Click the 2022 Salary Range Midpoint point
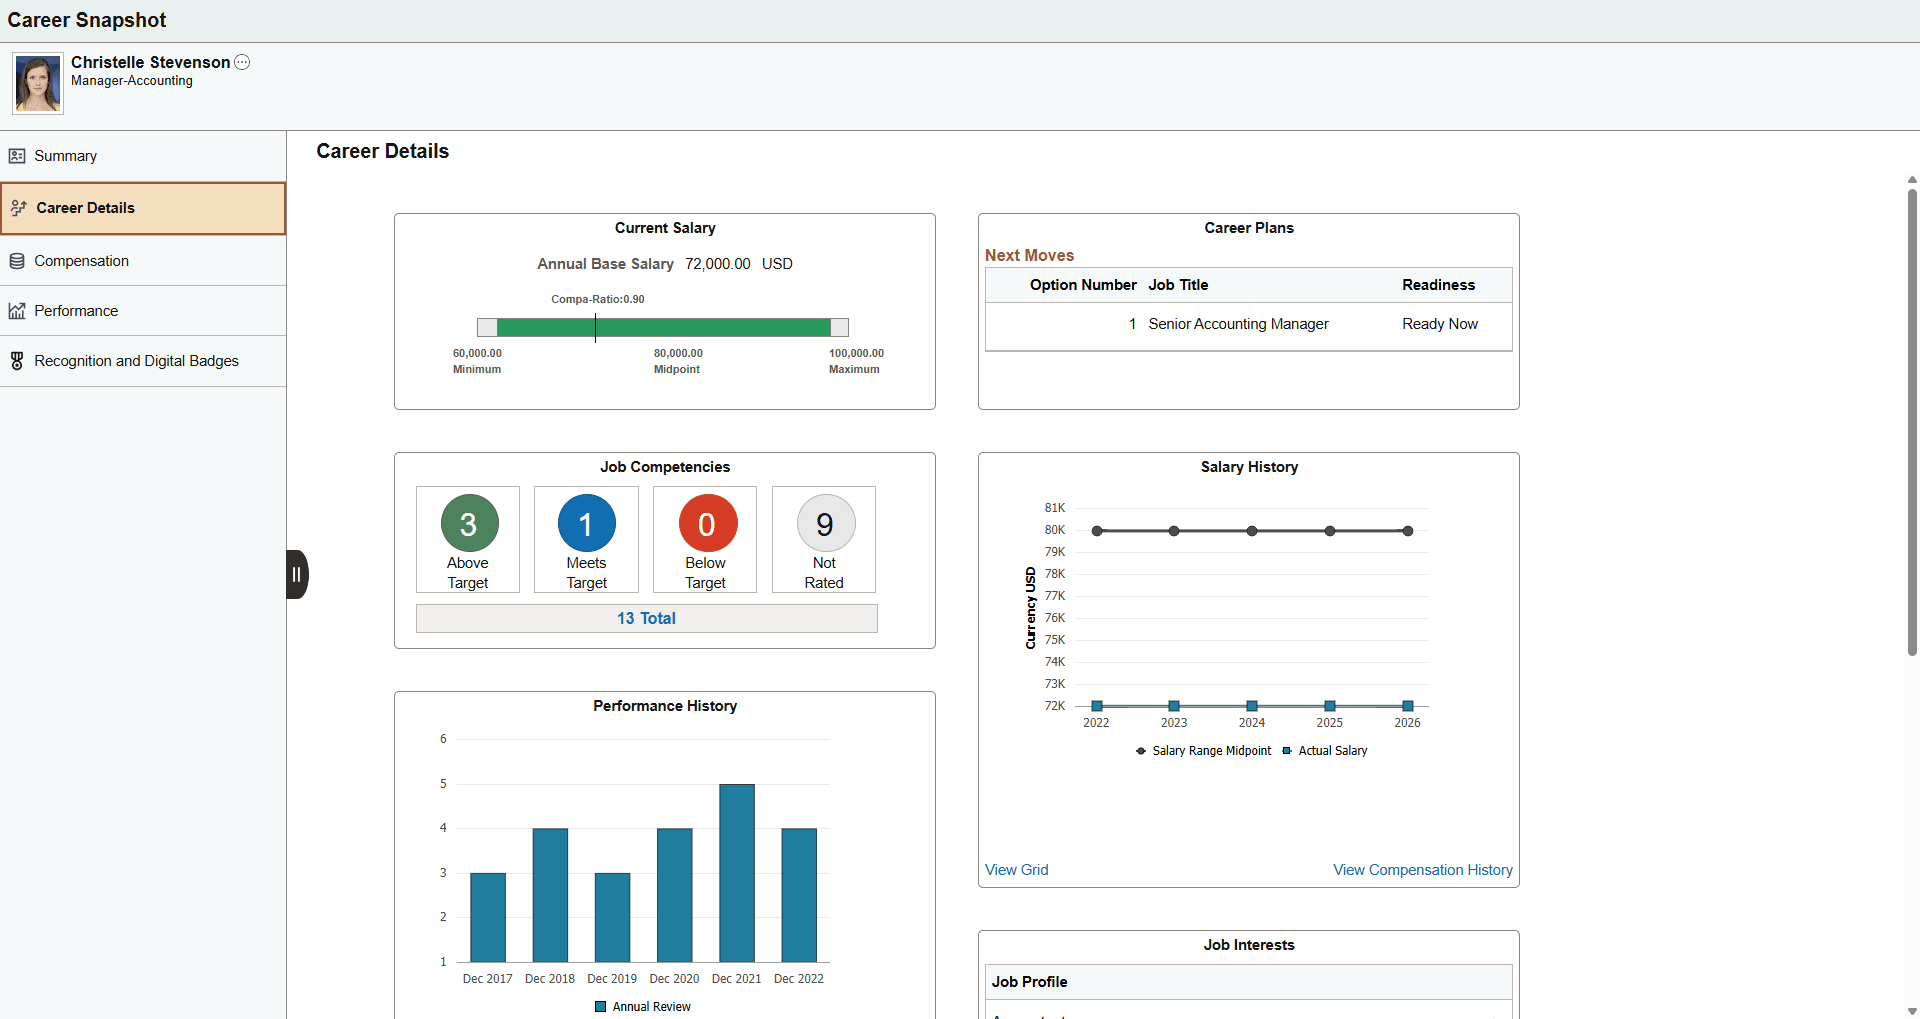Viewport: 1920px width, 1019px height. 1097,531
